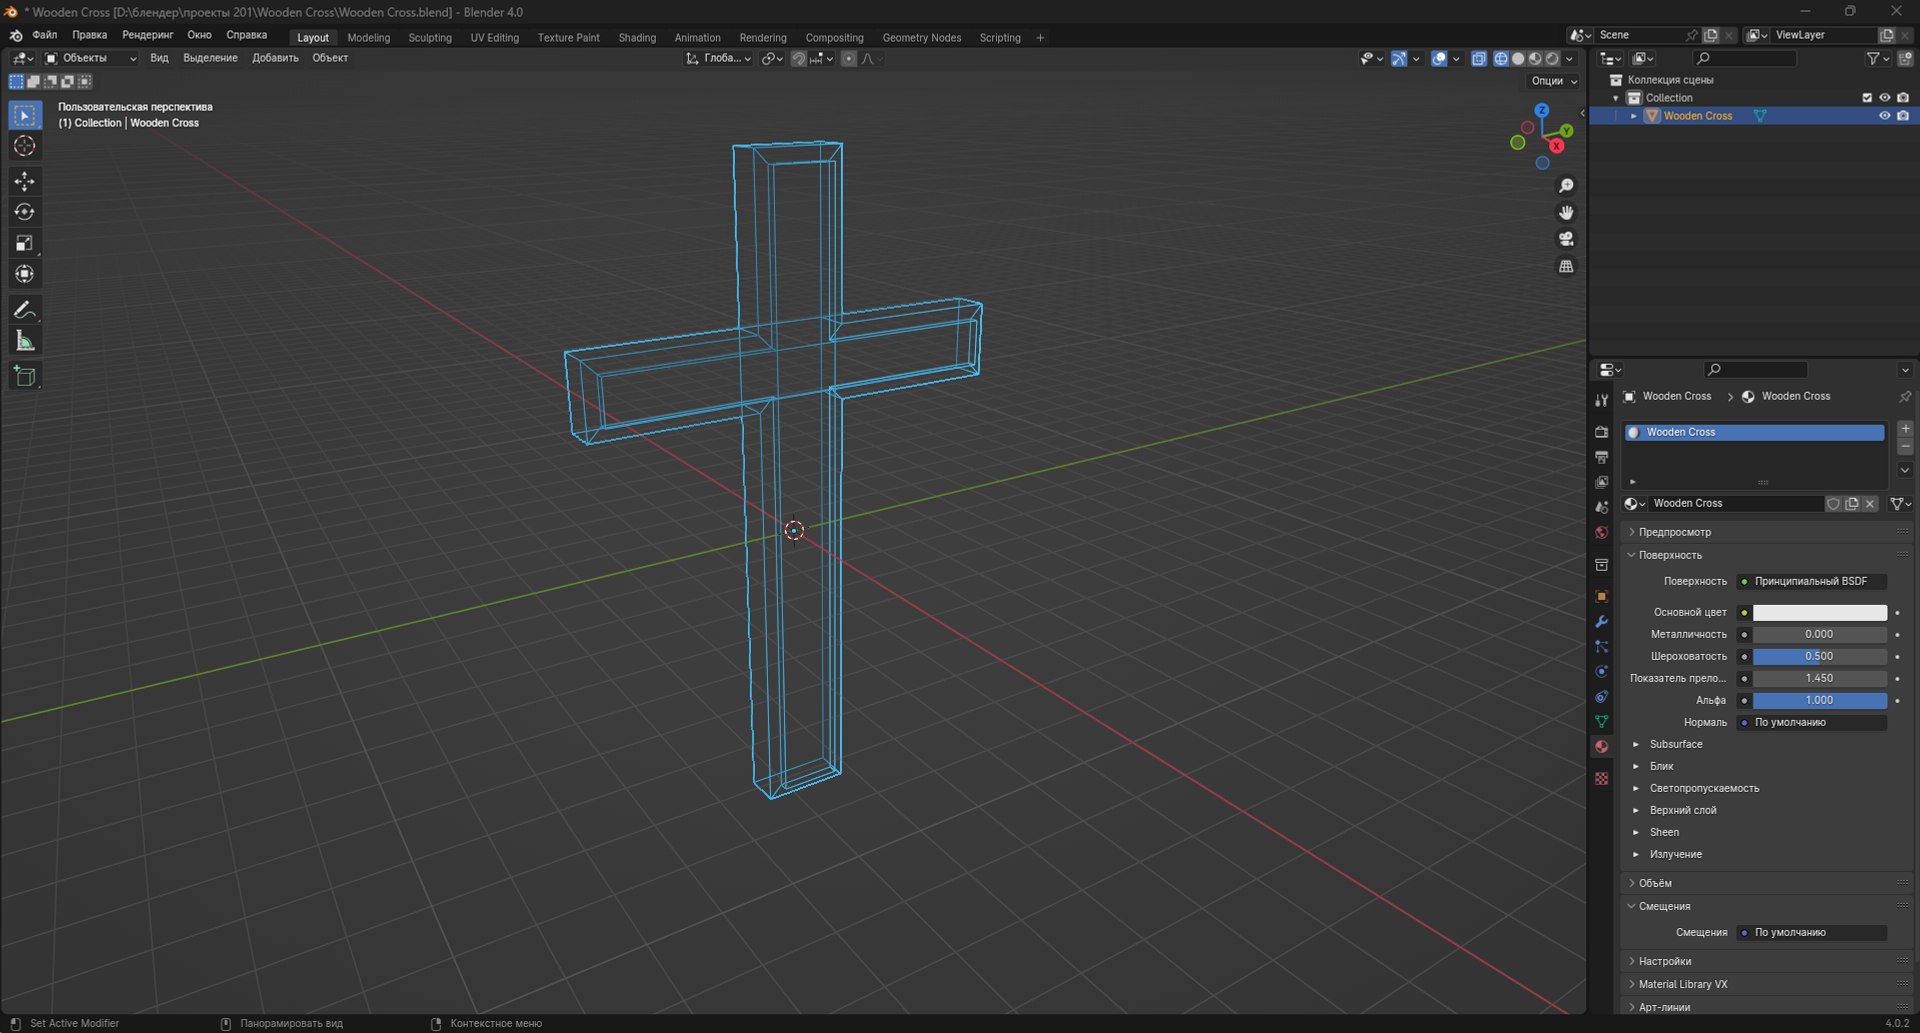
Task: Open the Файл menu
Action: click(x=45, y=35)
